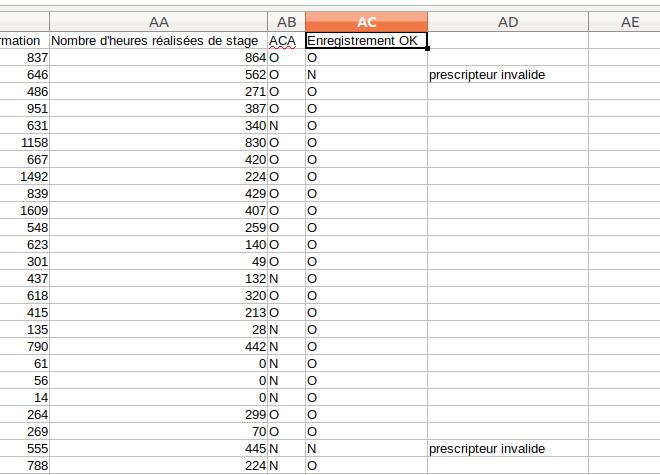Select the ACA cell next to 340

point(286,126)
